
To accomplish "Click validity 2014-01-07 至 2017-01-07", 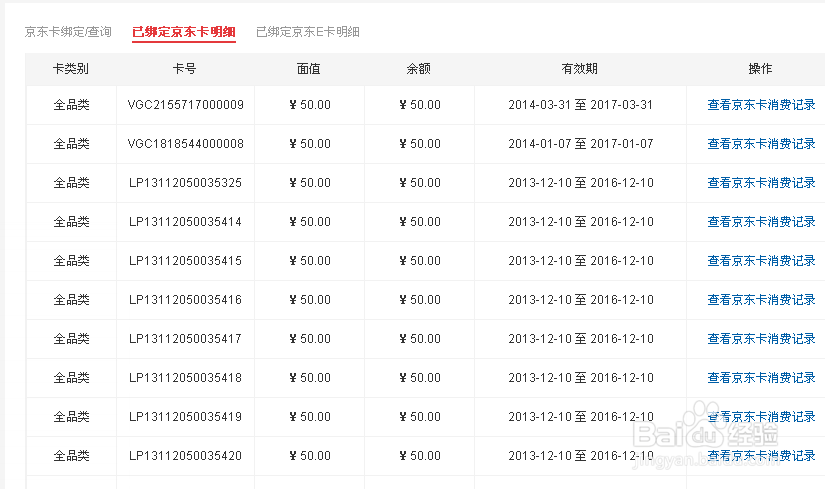I will tap(580, 144).
